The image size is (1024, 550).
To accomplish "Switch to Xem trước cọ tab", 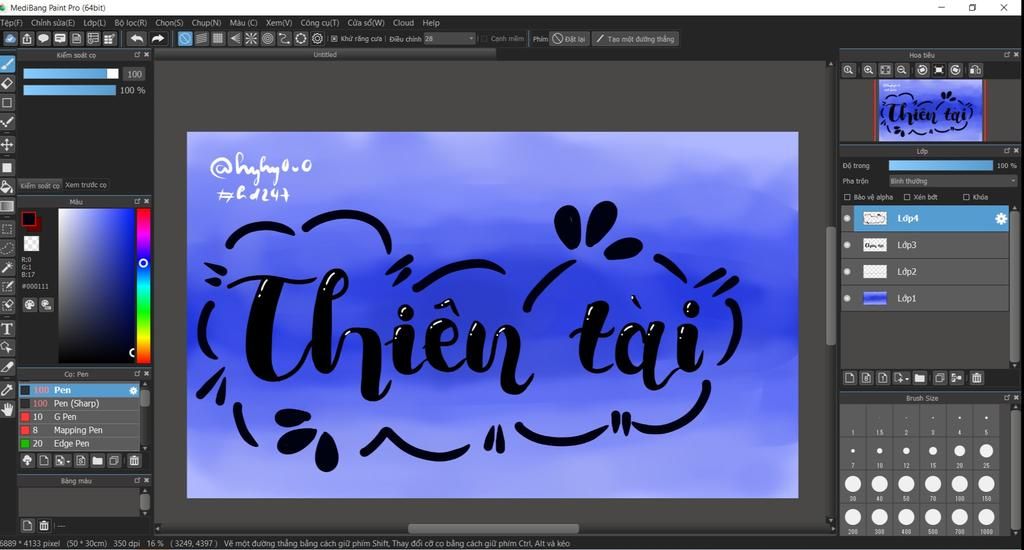I will [86, 185].
